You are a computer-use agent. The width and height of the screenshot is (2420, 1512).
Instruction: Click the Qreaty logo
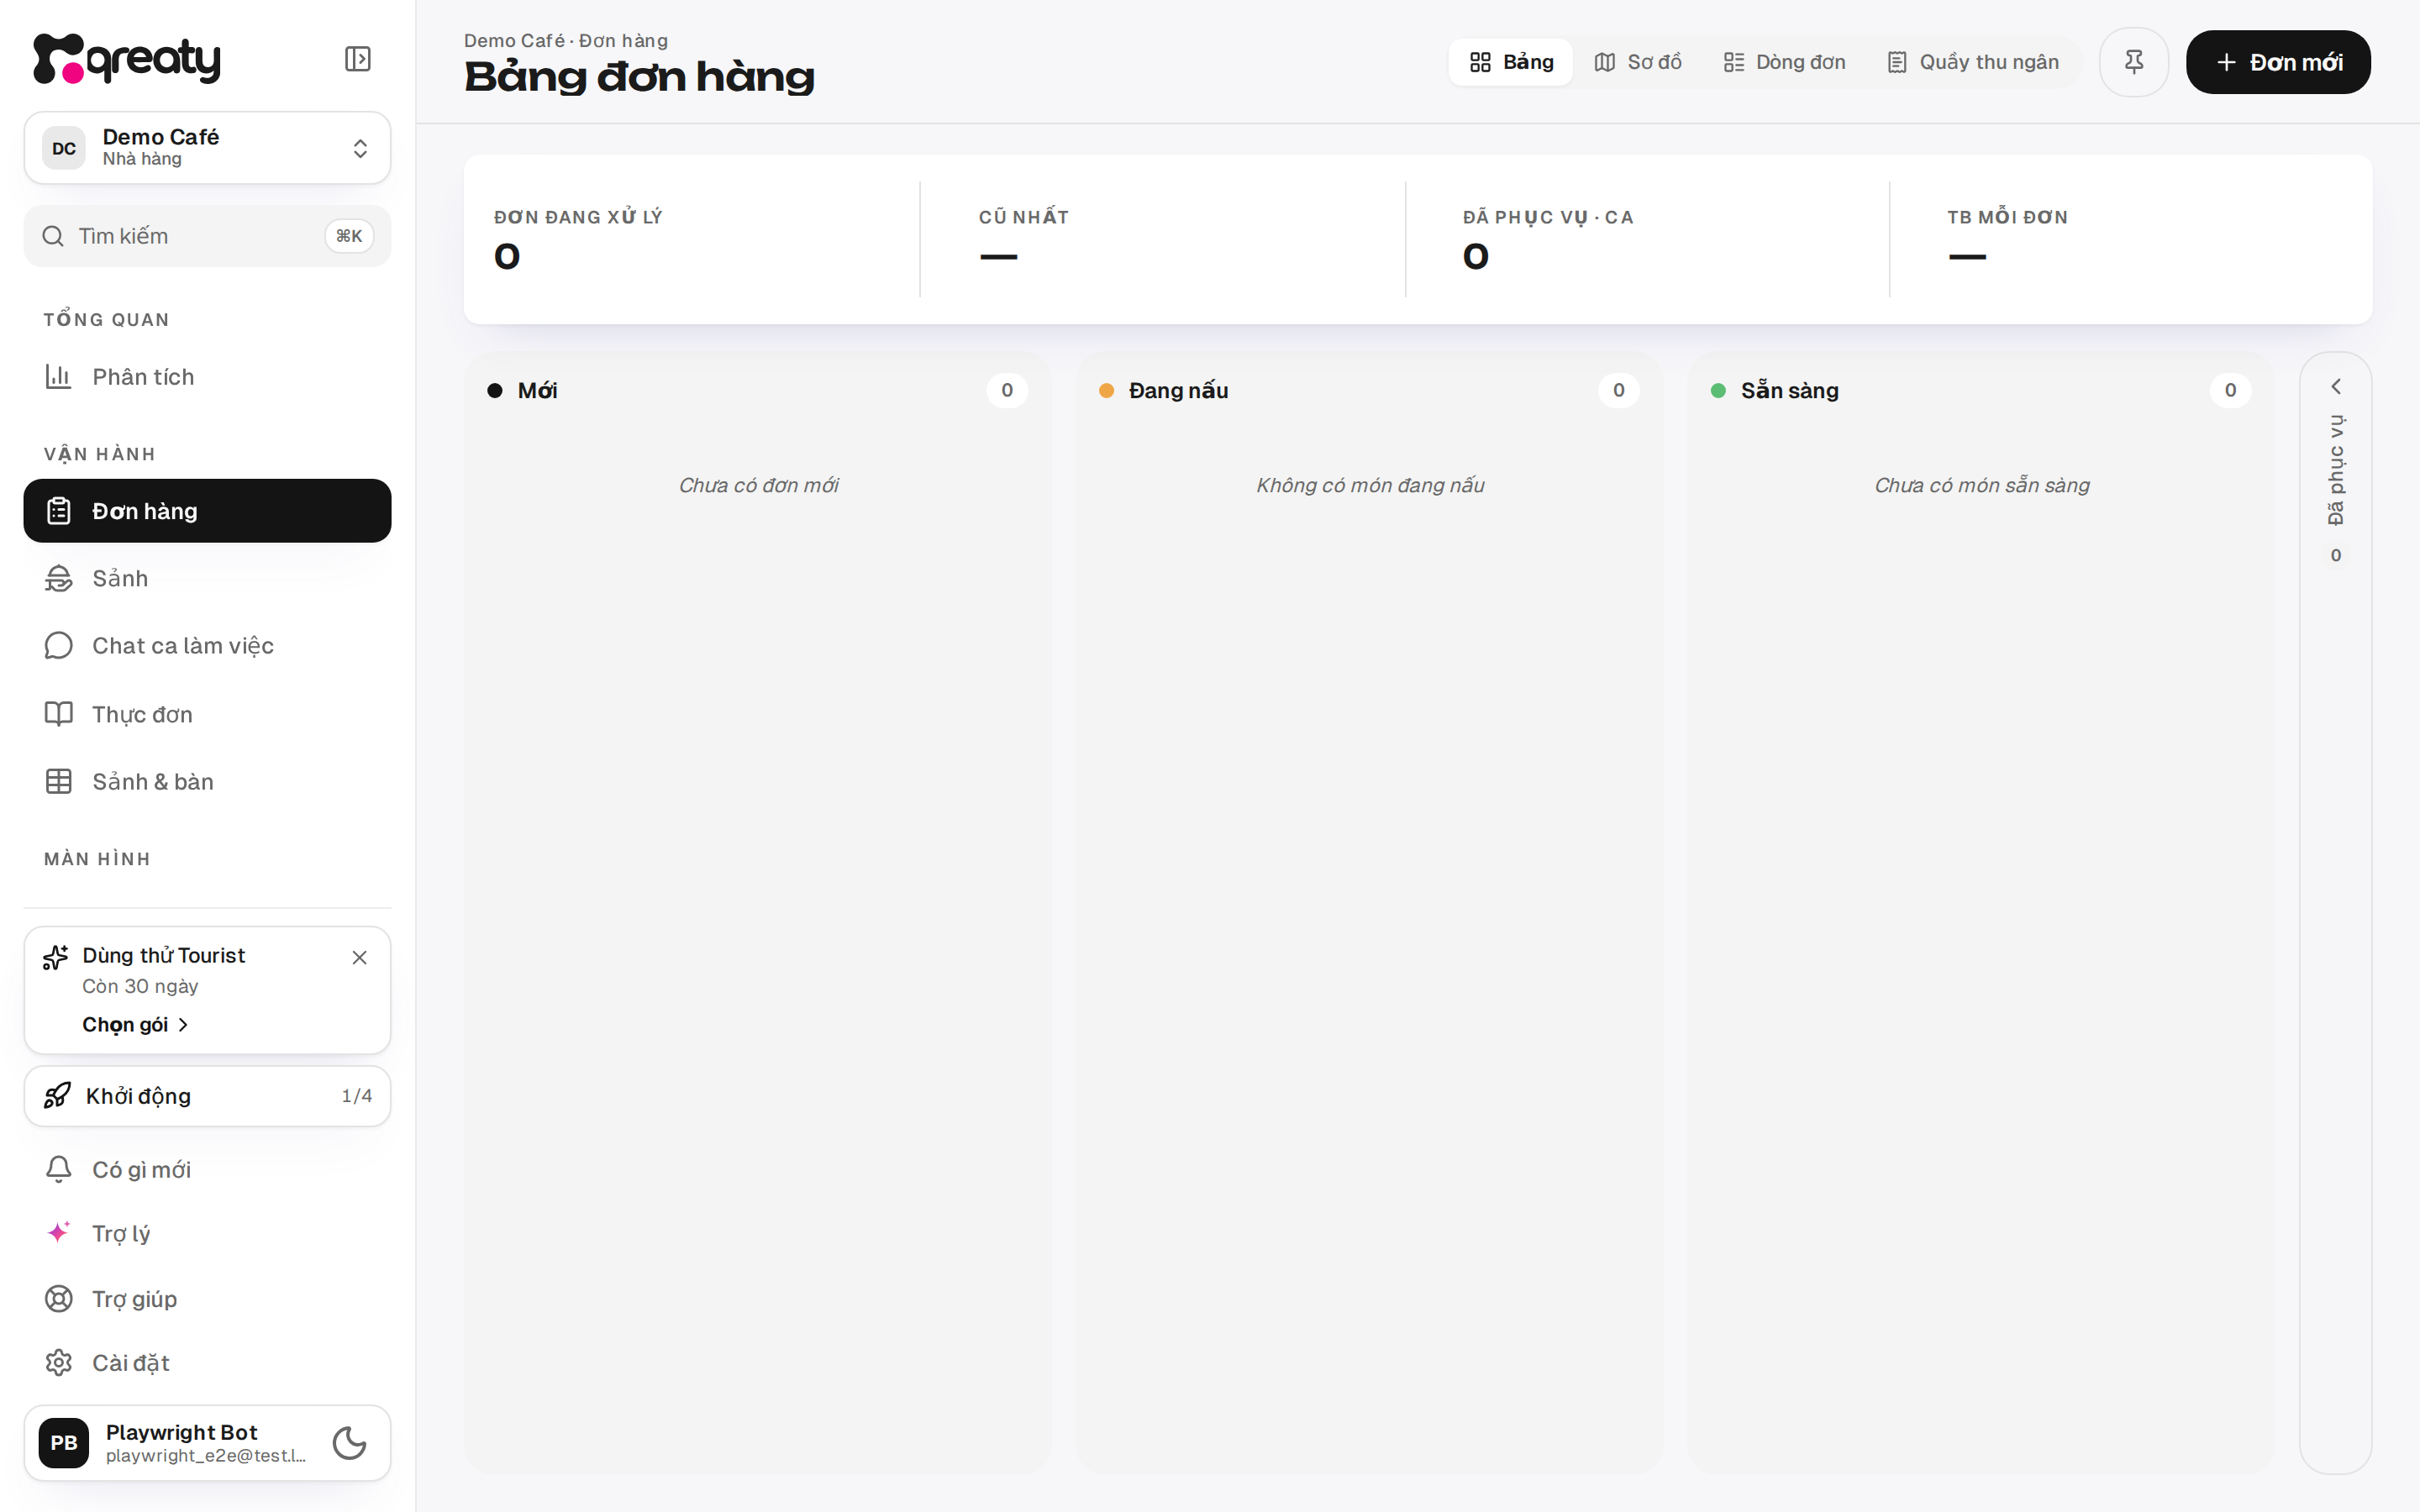coord(126,59)
